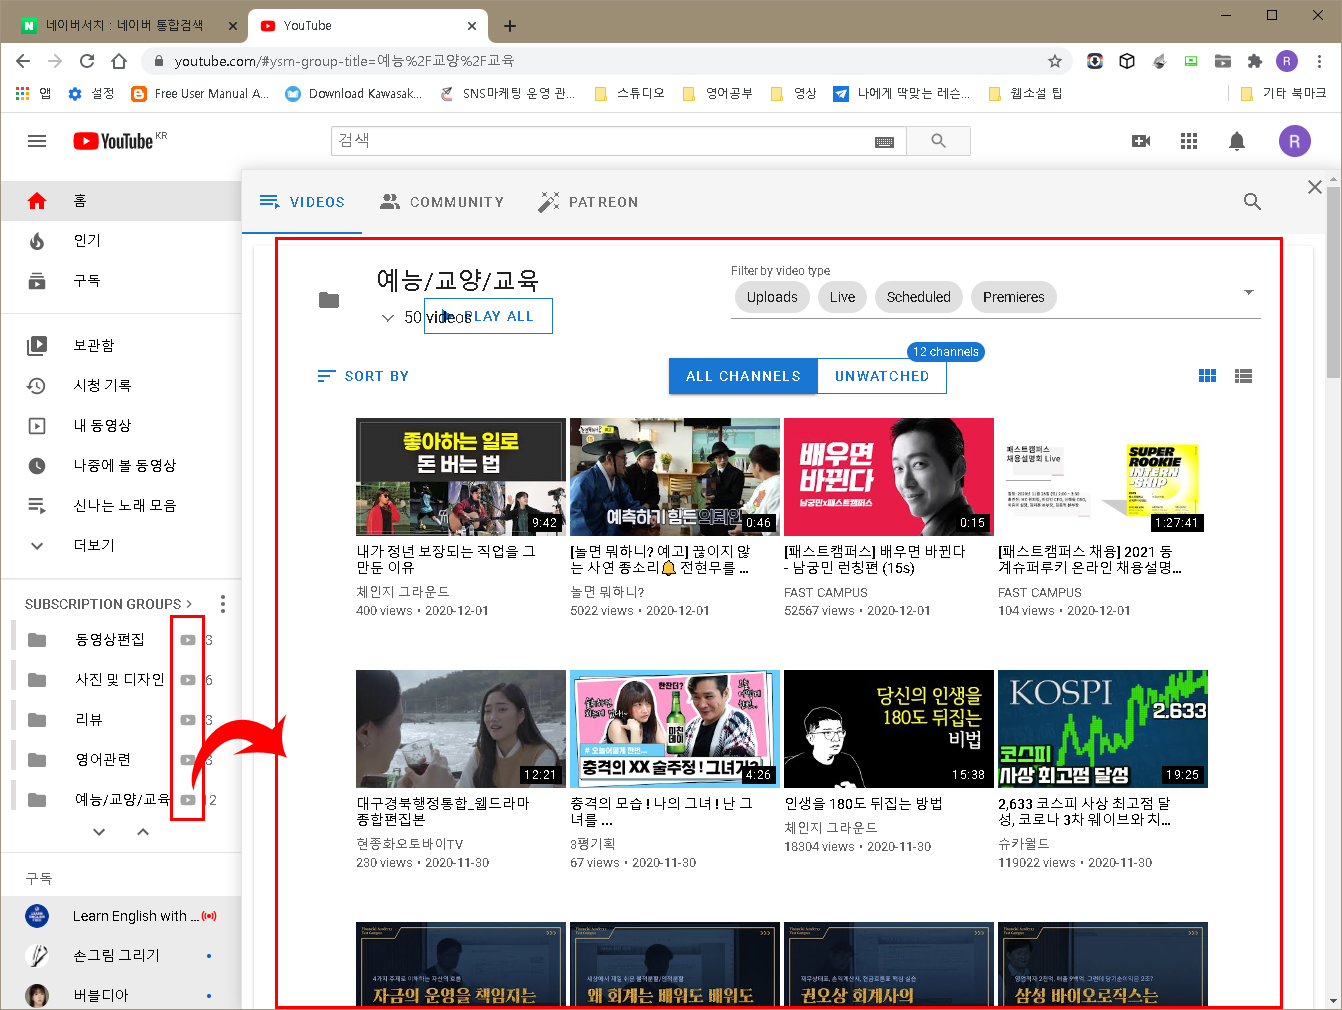
Task: Click the YouTube search input field
Action: (x=603, y=141)
